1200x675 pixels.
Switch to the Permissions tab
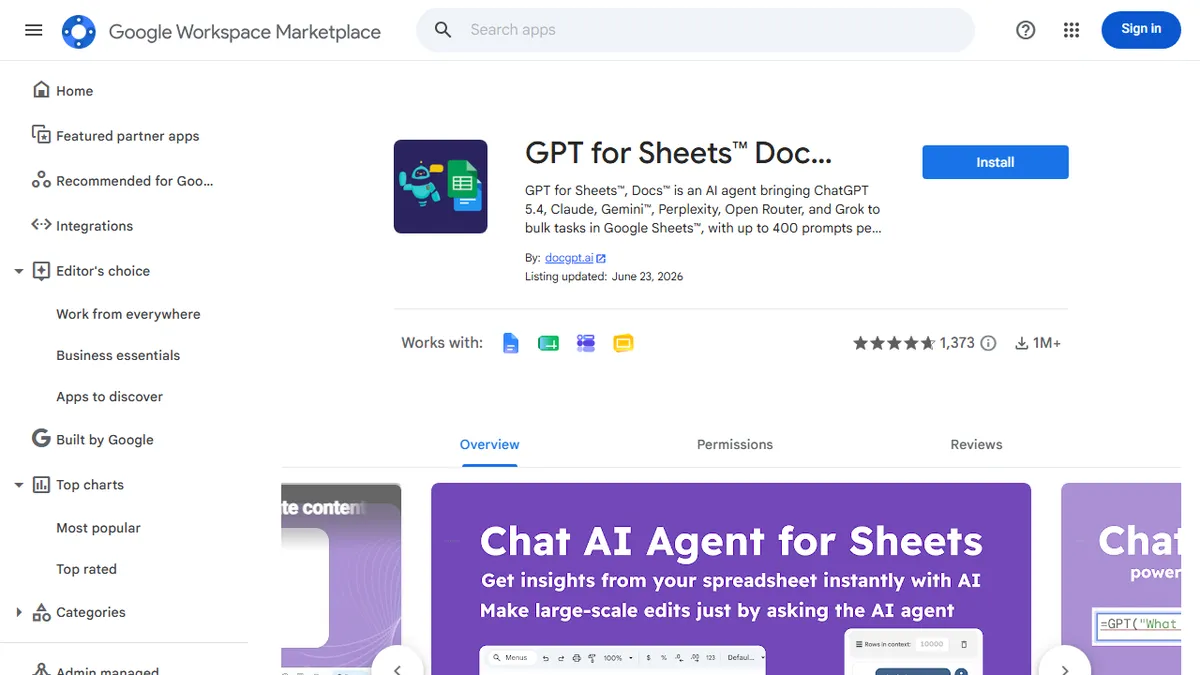click(x=735, y=444)
